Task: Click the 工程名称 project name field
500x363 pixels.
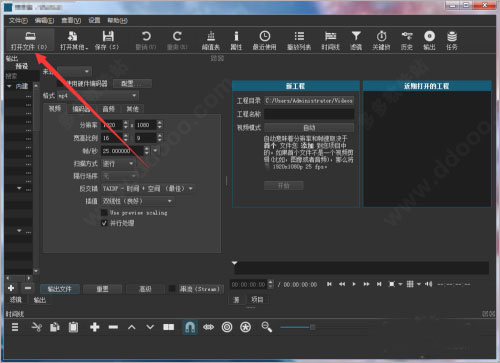Action: tap(309, 114)
